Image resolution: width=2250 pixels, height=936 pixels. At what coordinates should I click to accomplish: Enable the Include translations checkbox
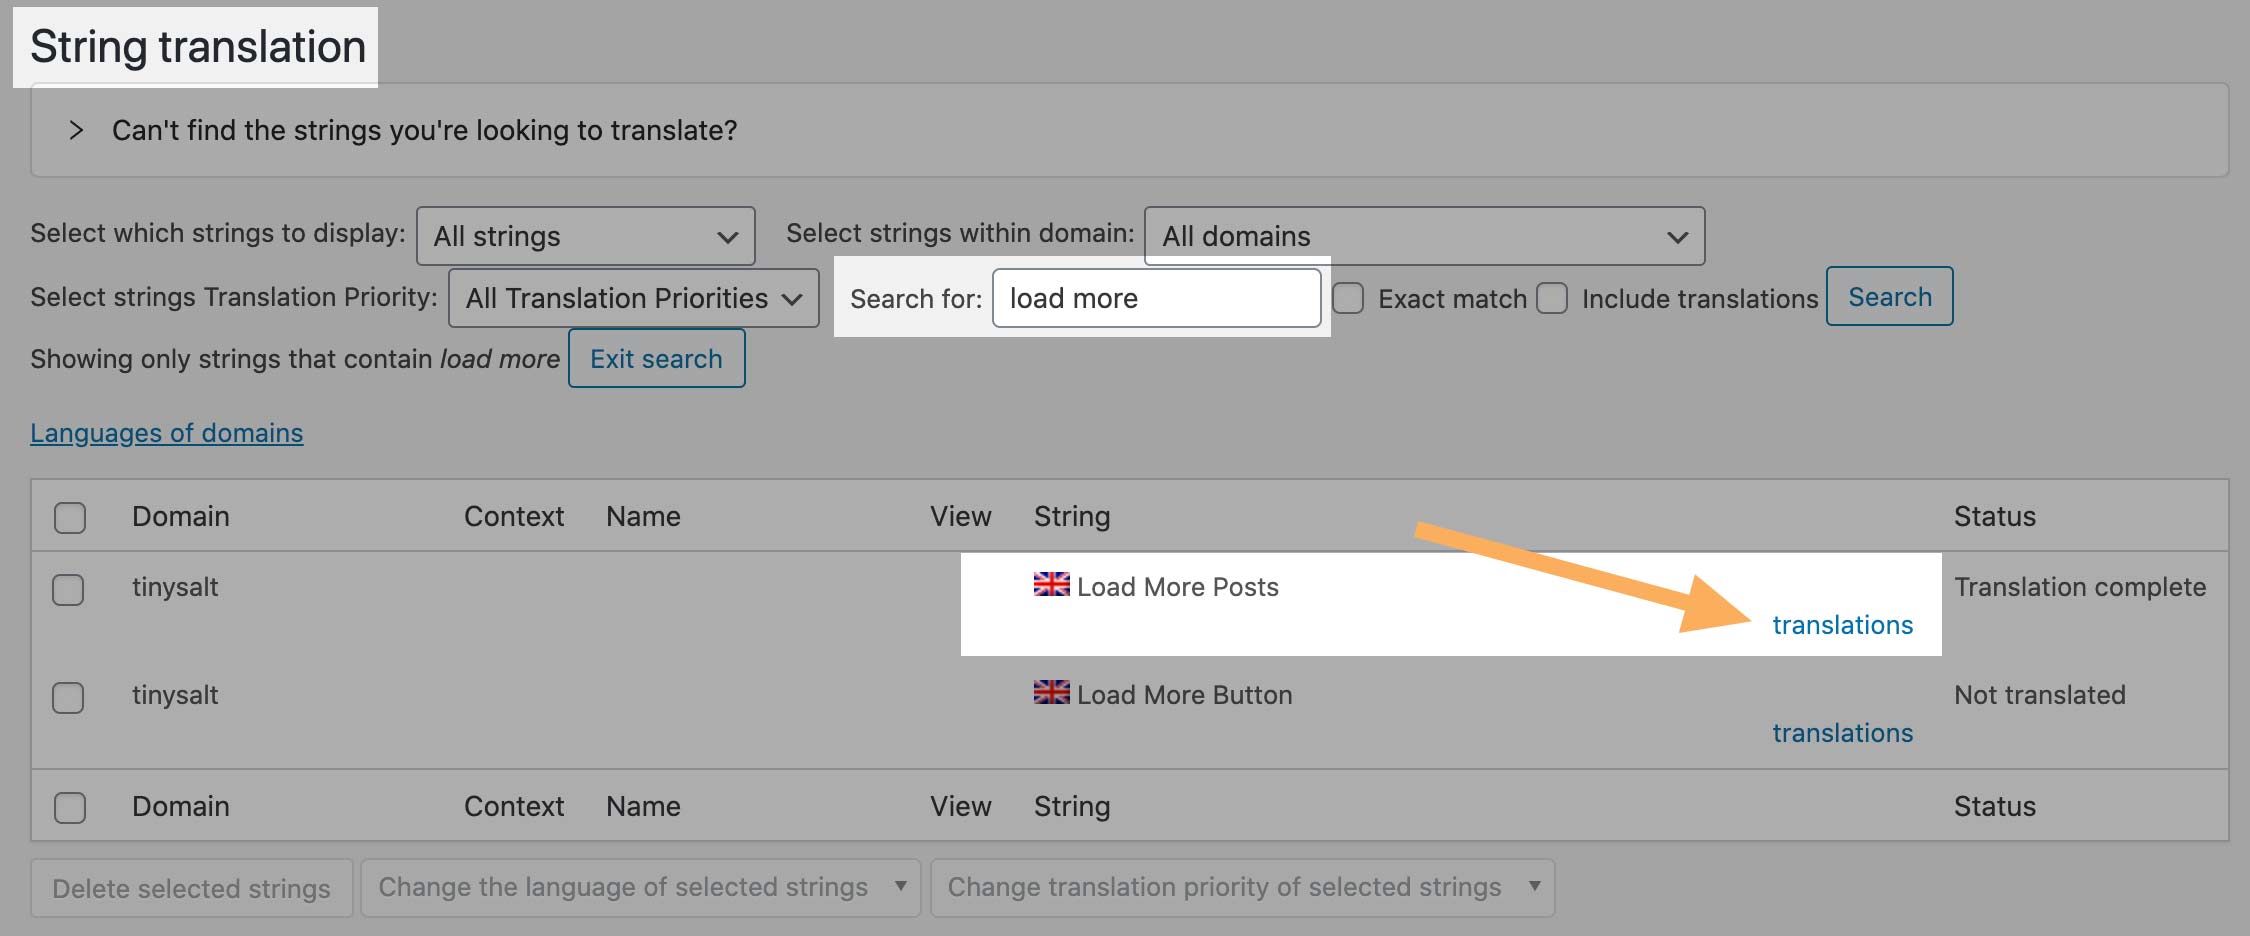coord(1552,298)
